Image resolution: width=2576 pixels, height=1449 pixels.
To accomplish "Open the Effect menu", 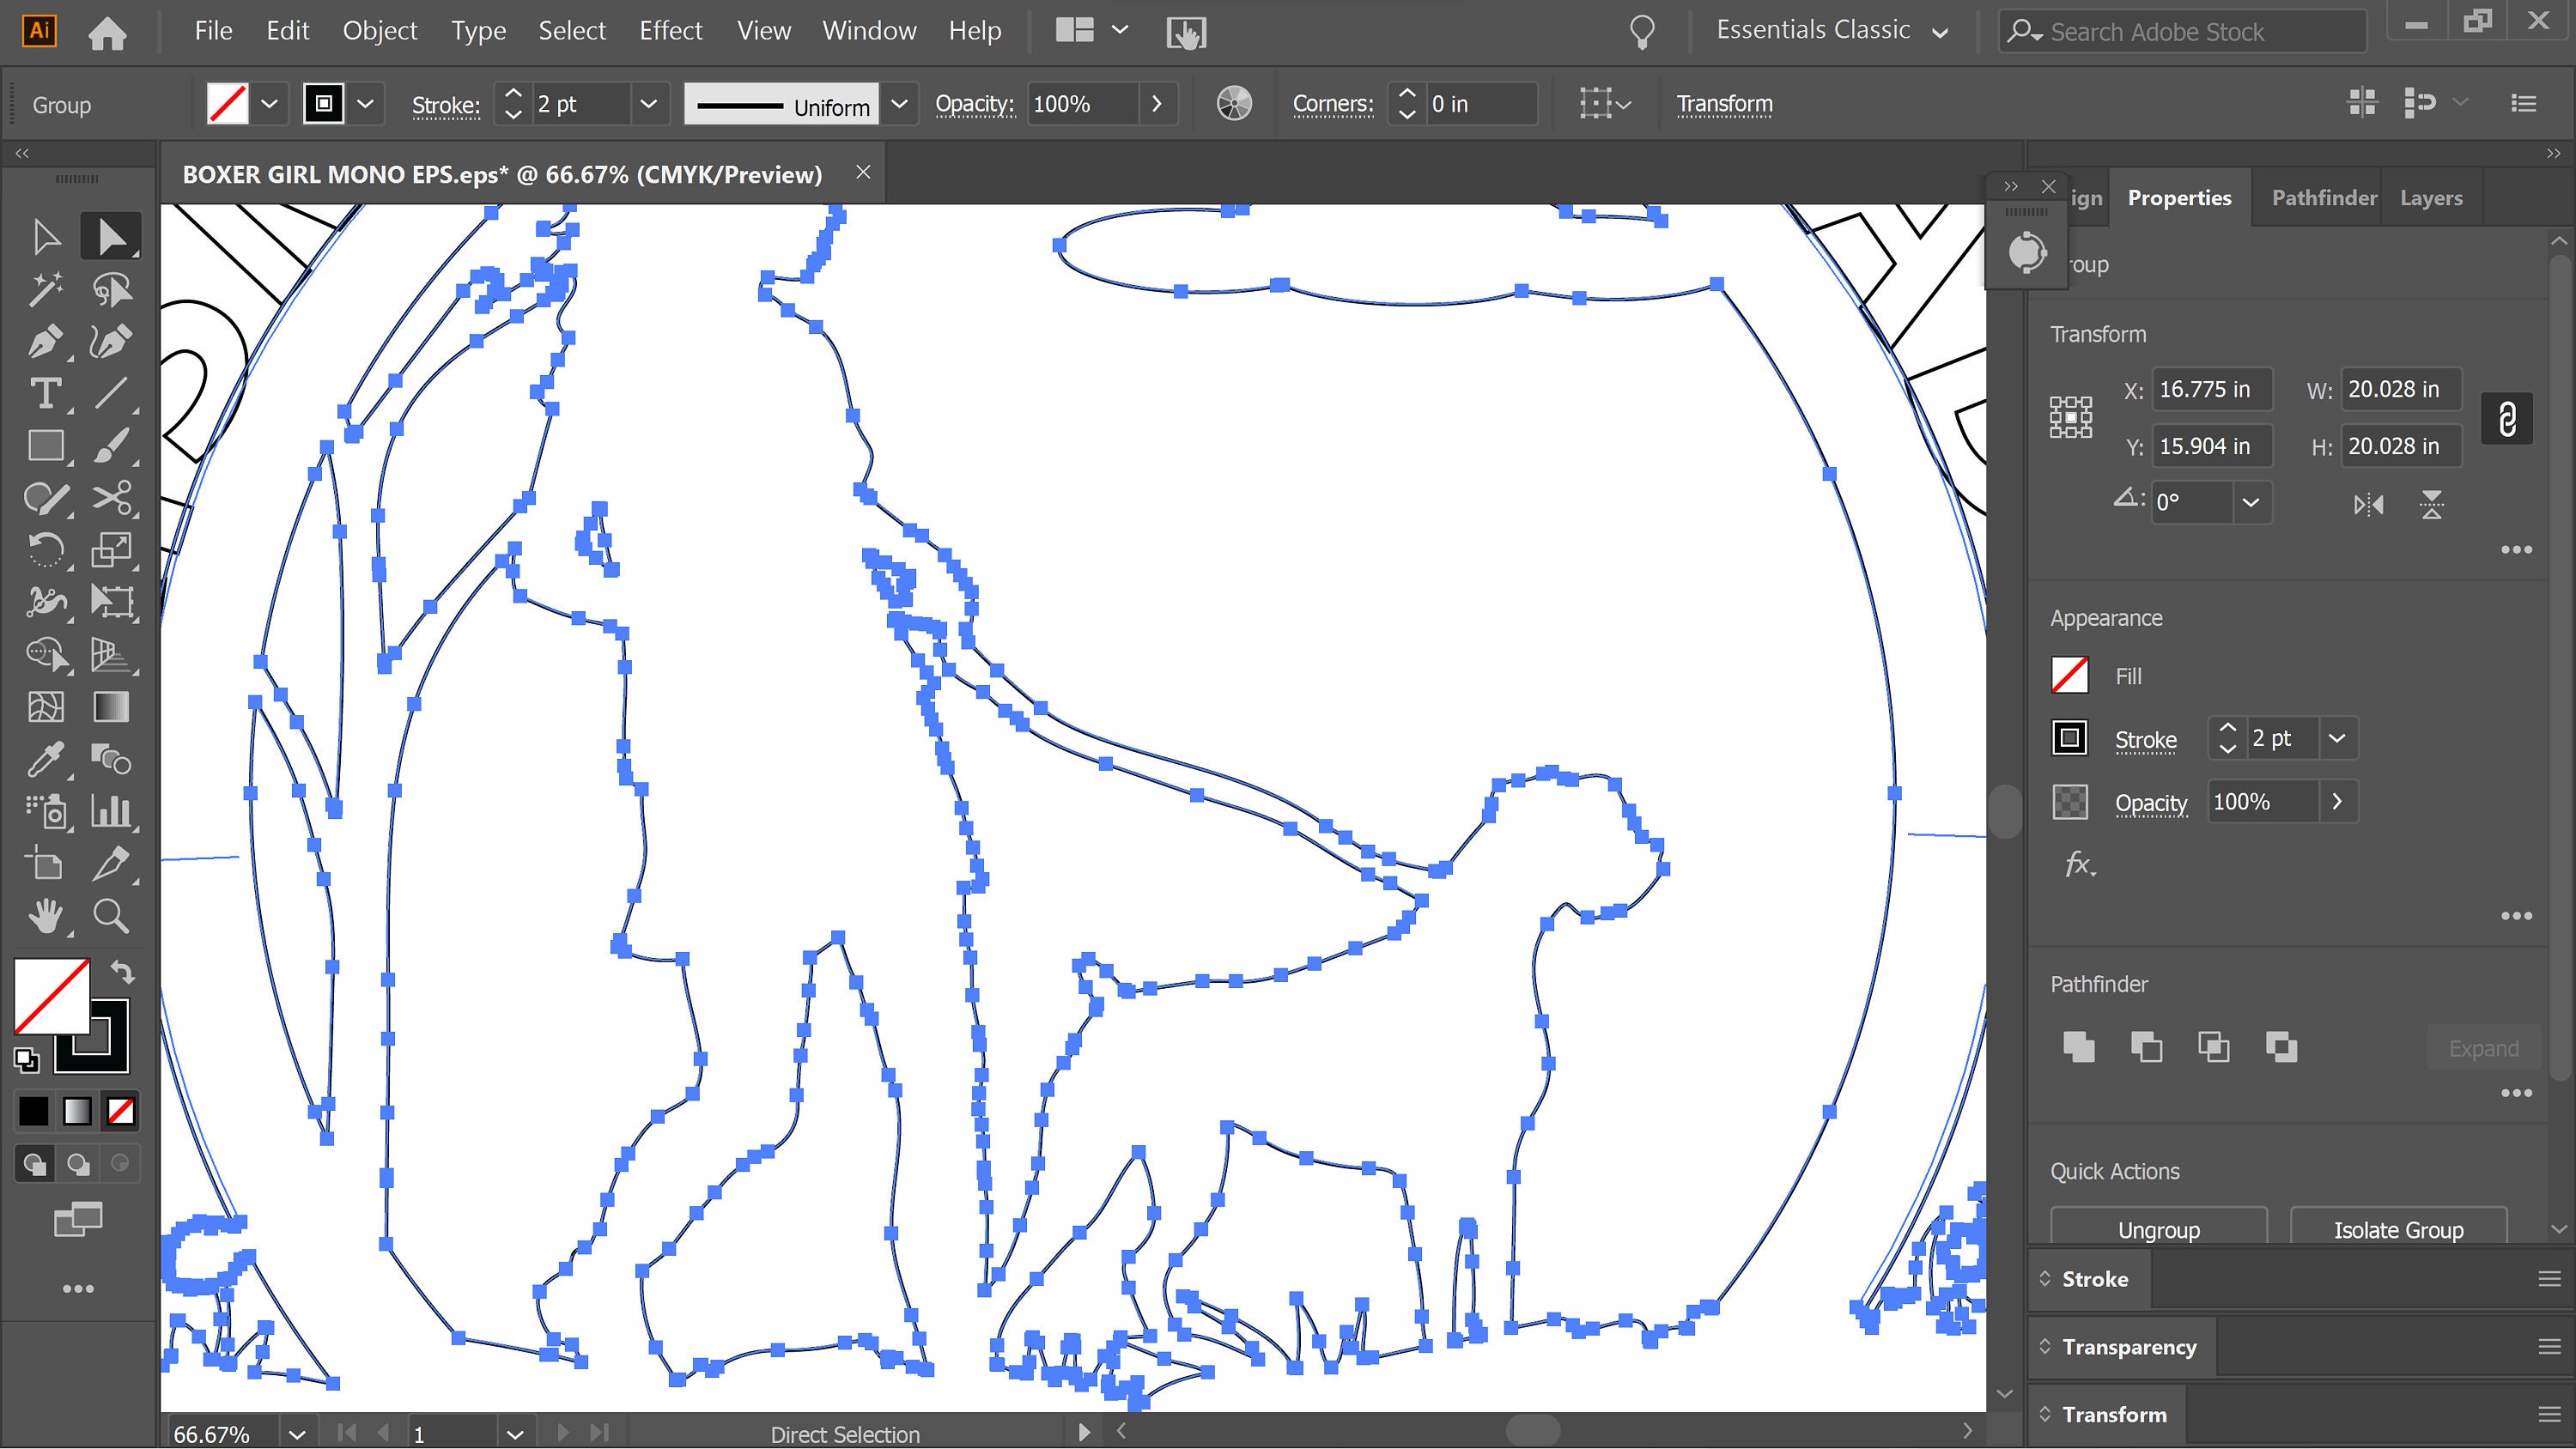I will [x=670, y=30].
